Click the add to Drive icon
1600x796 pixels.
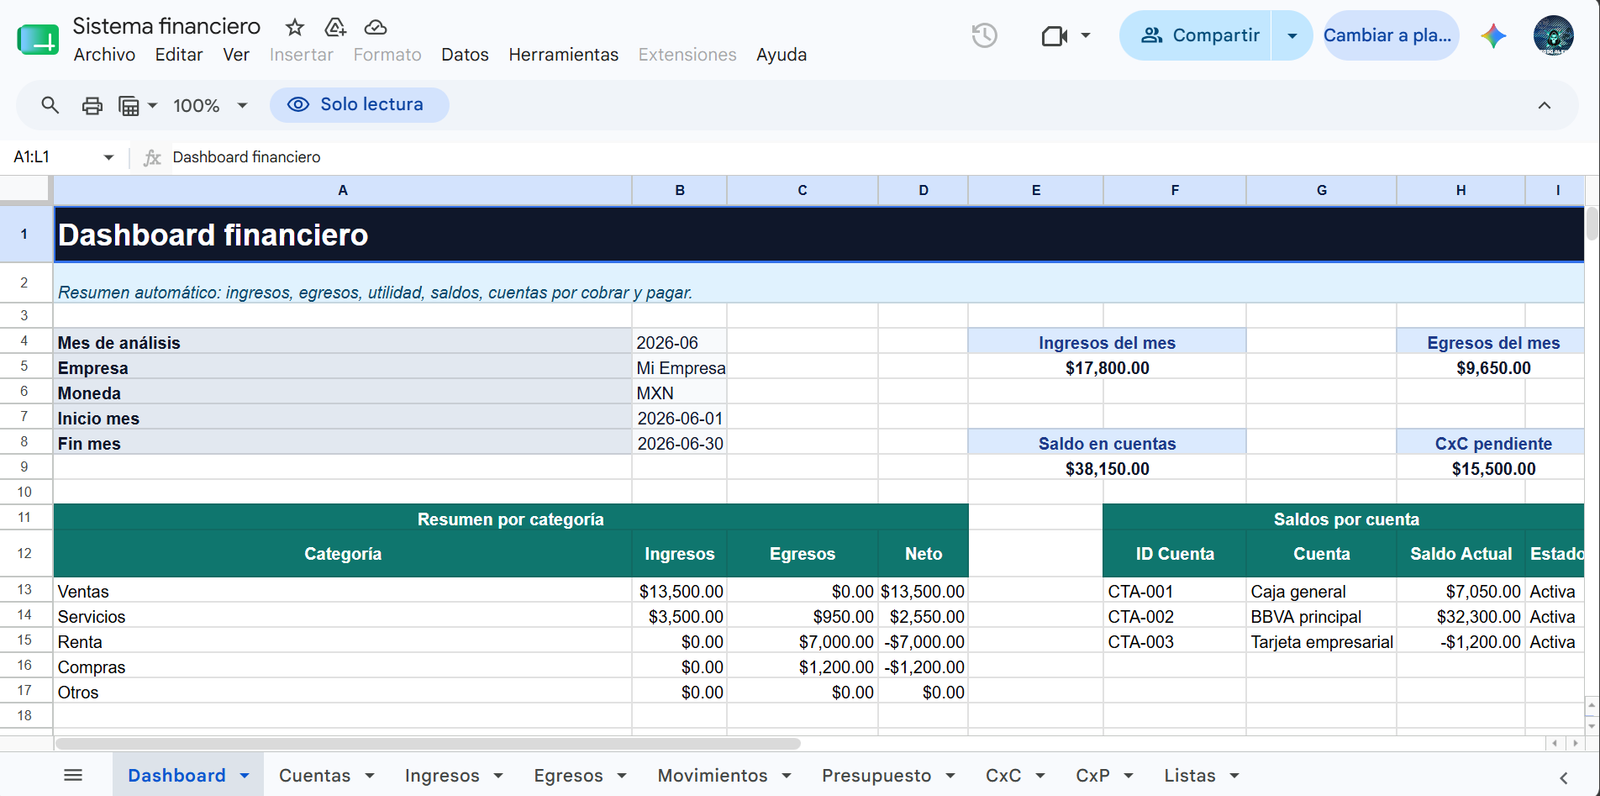point(336,27)
